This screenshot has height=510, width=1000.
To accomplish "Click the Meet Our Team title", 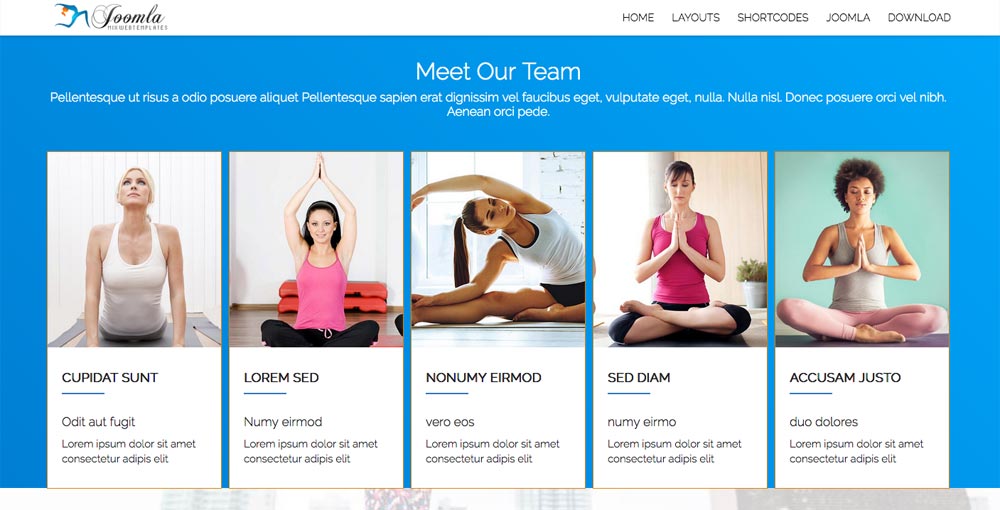I will click(498, 71).
